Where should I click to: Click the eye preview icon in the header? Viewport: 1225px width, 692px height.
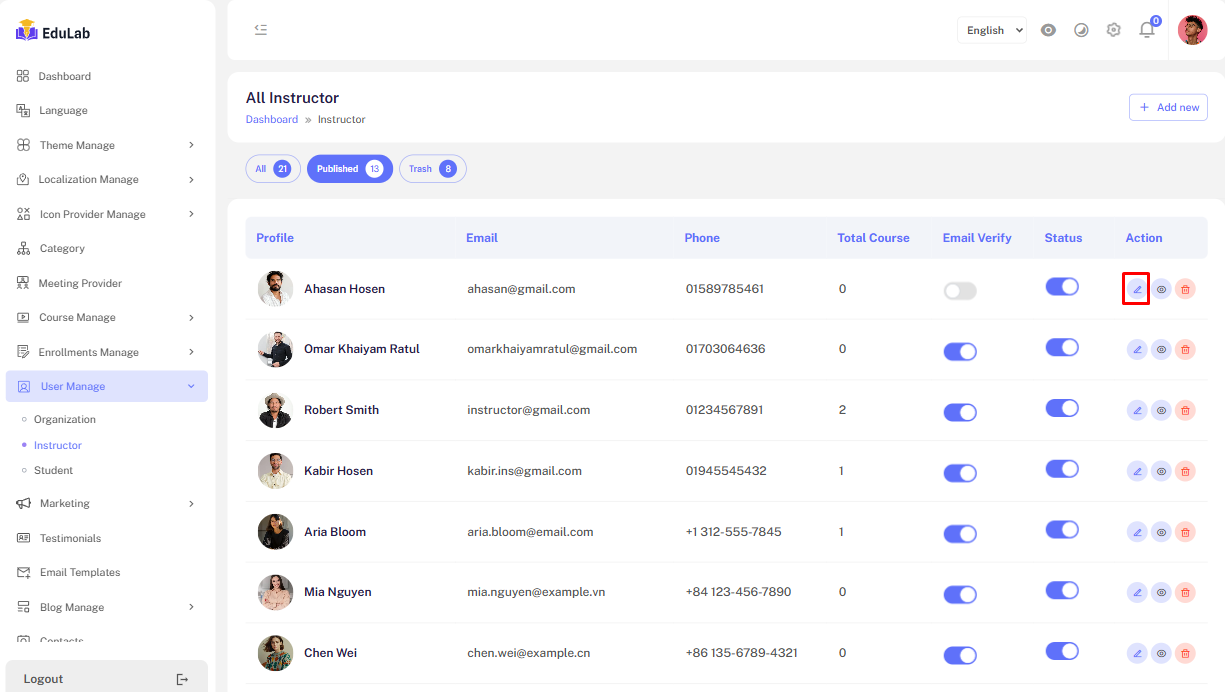point(1048,30)
